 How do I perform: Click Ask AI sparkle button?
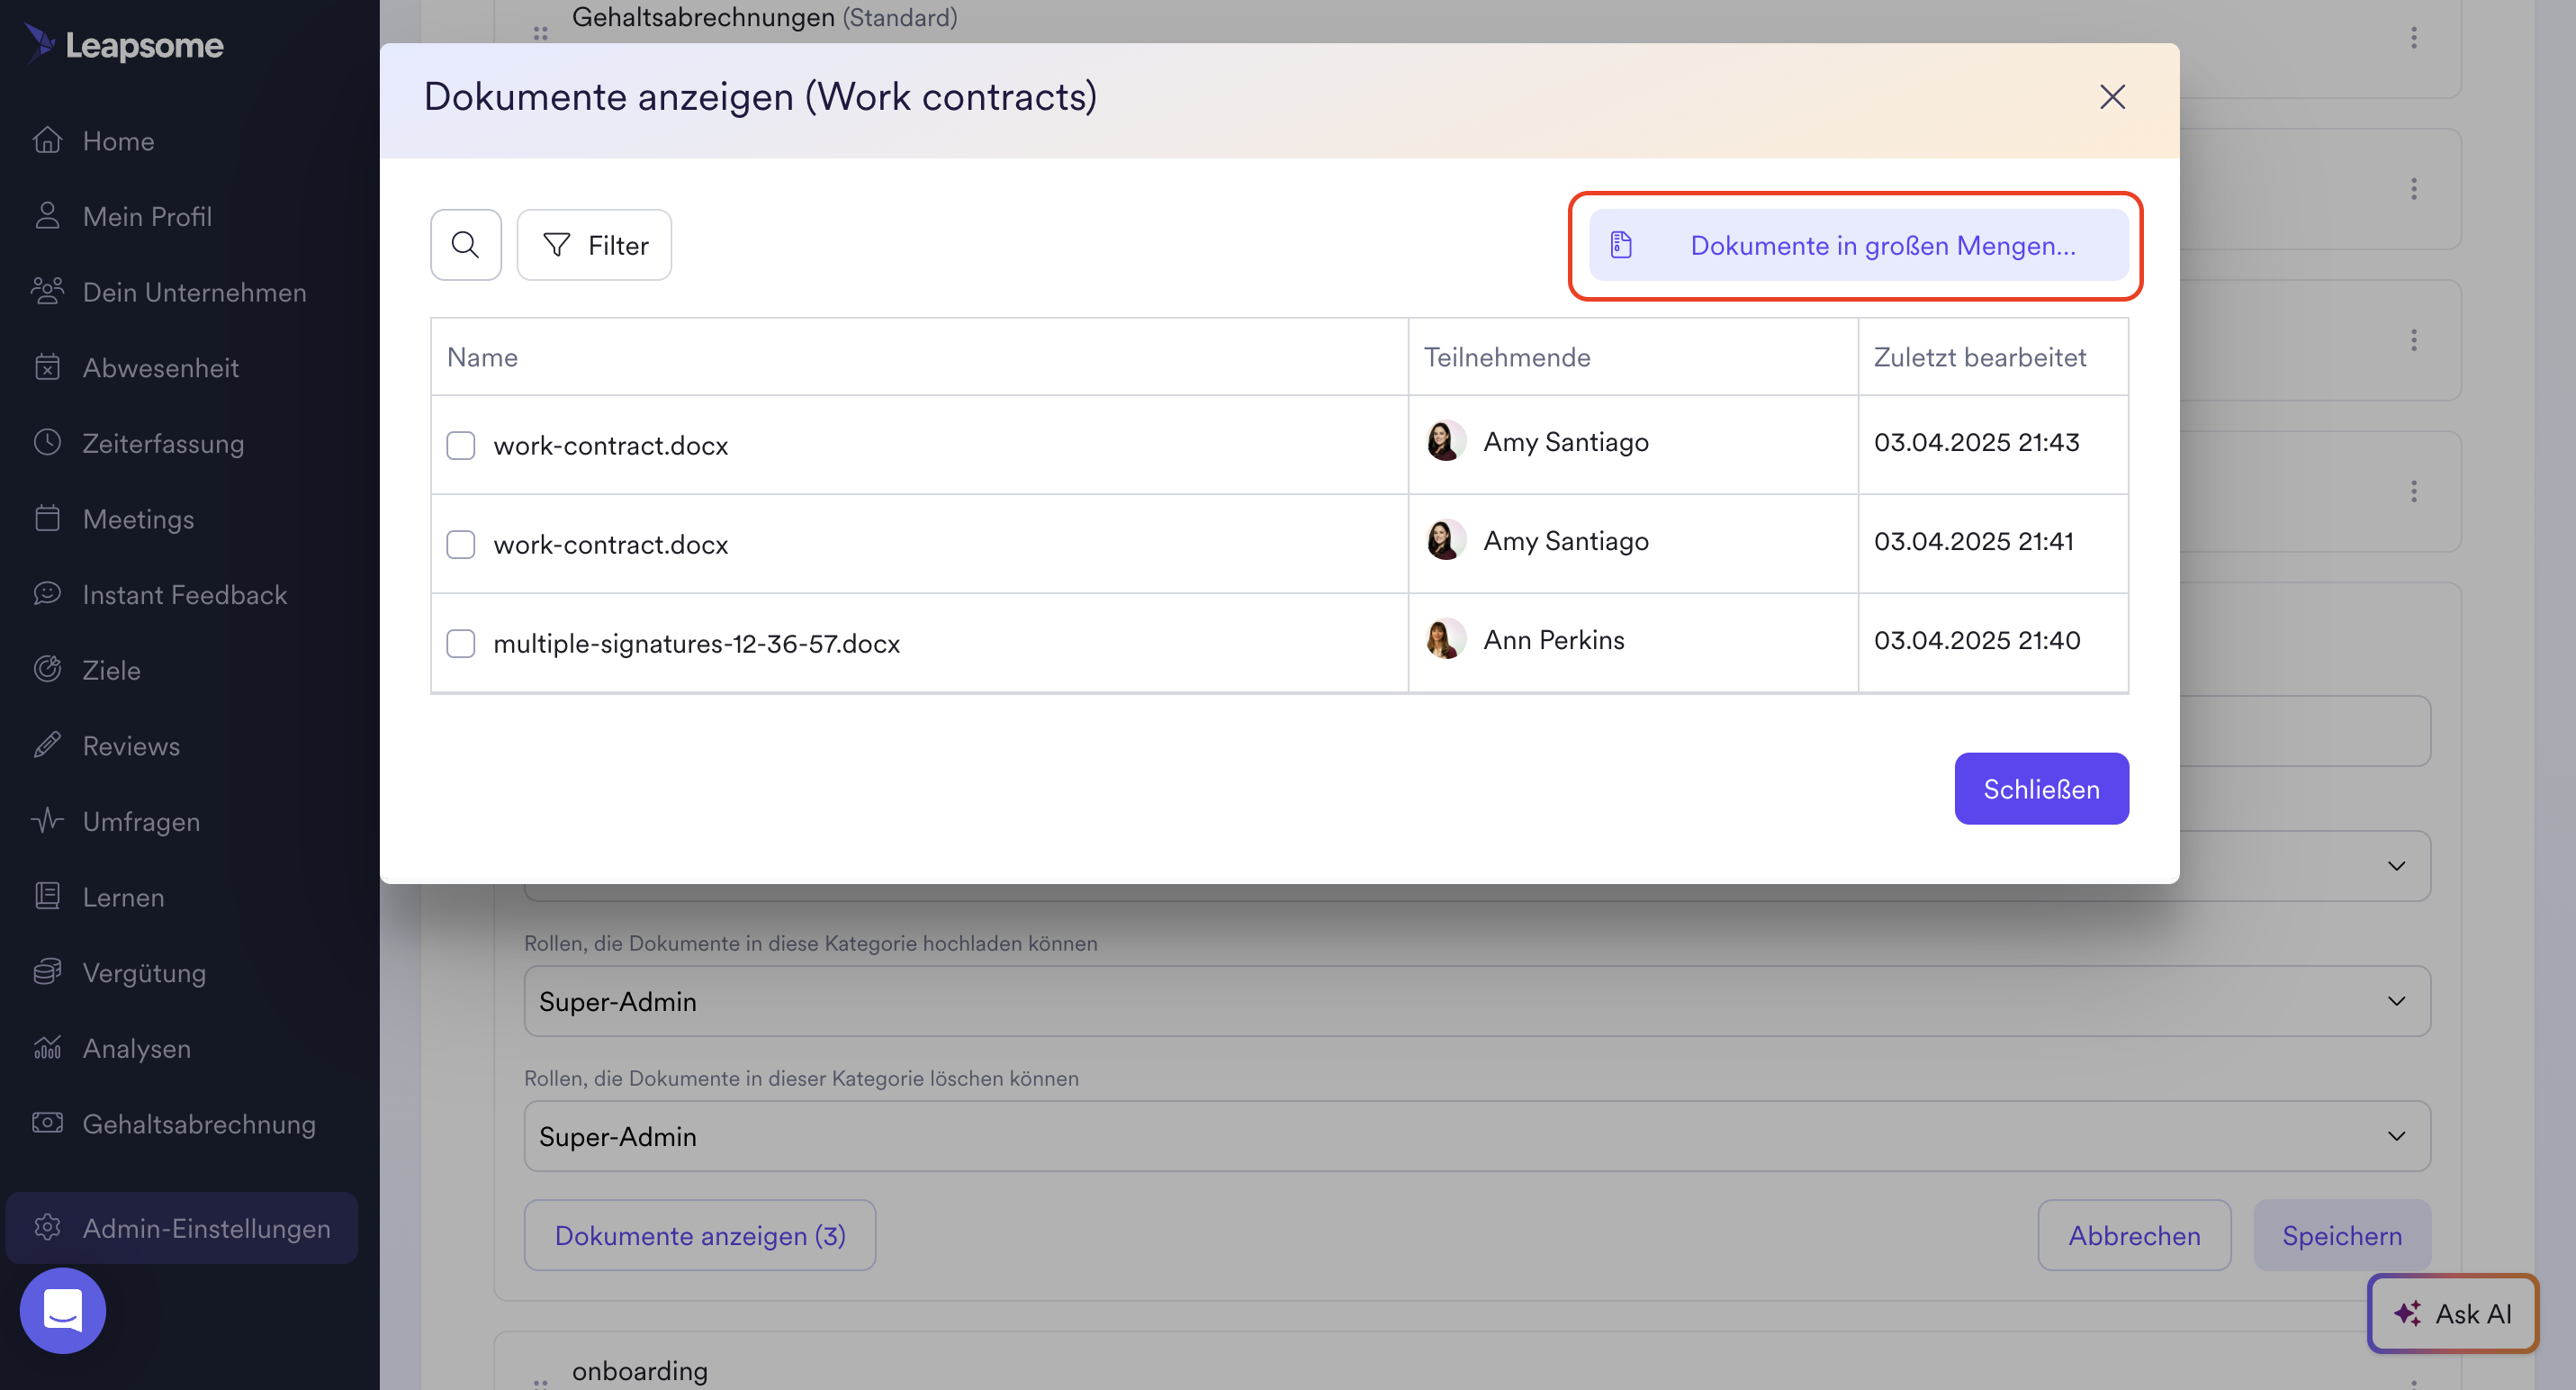pyautogui.click(x=2452, y=1313)
